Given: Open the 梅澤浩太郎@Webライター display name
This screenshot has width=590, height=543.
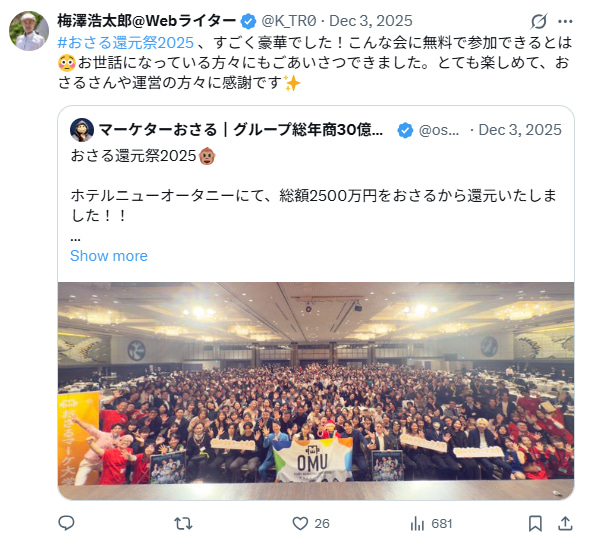Looking at the screenshot, I should (147, 21).
